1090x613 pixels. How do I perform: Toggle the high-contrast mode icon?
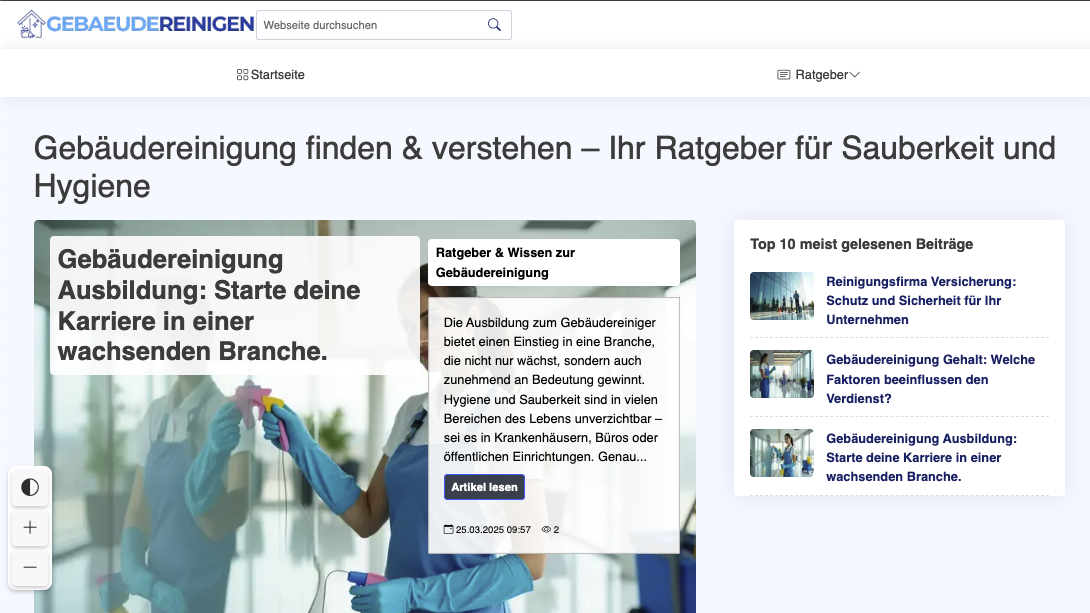click(30, 487)
